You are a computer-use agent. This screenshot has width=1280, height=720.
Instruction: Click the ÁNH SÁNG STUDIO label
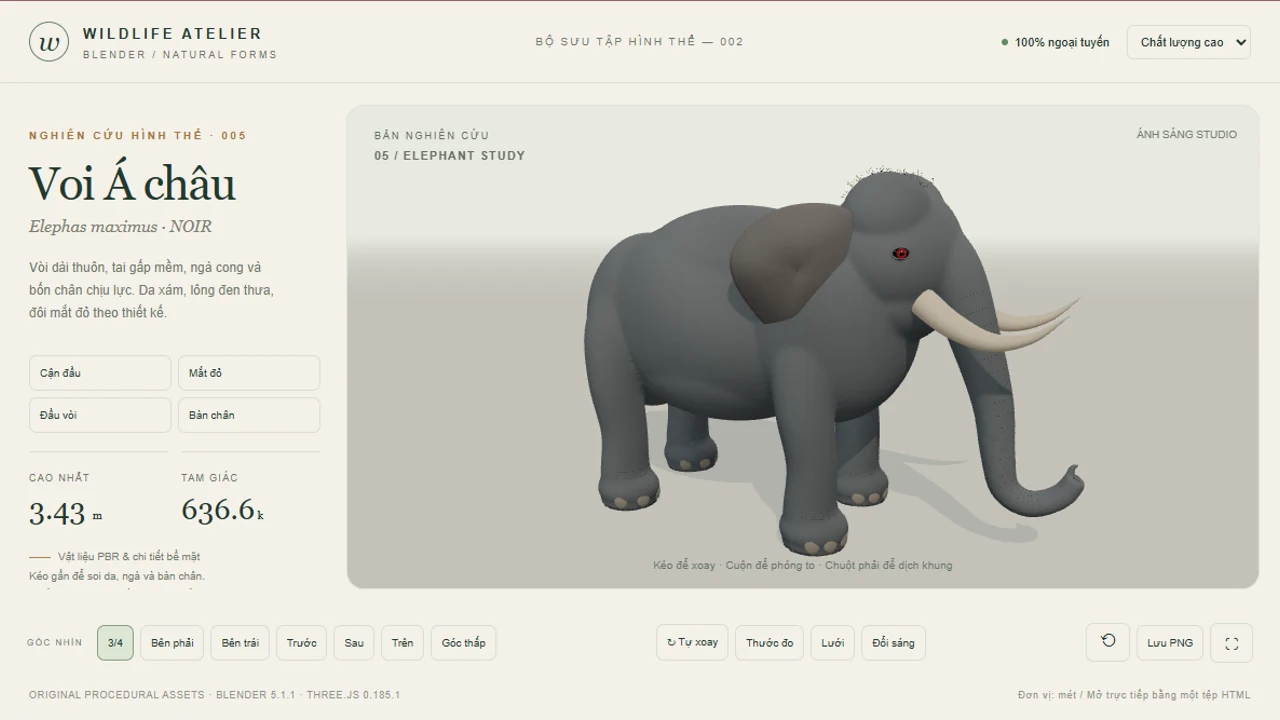pyautogui.click(x=1186, y=134)
